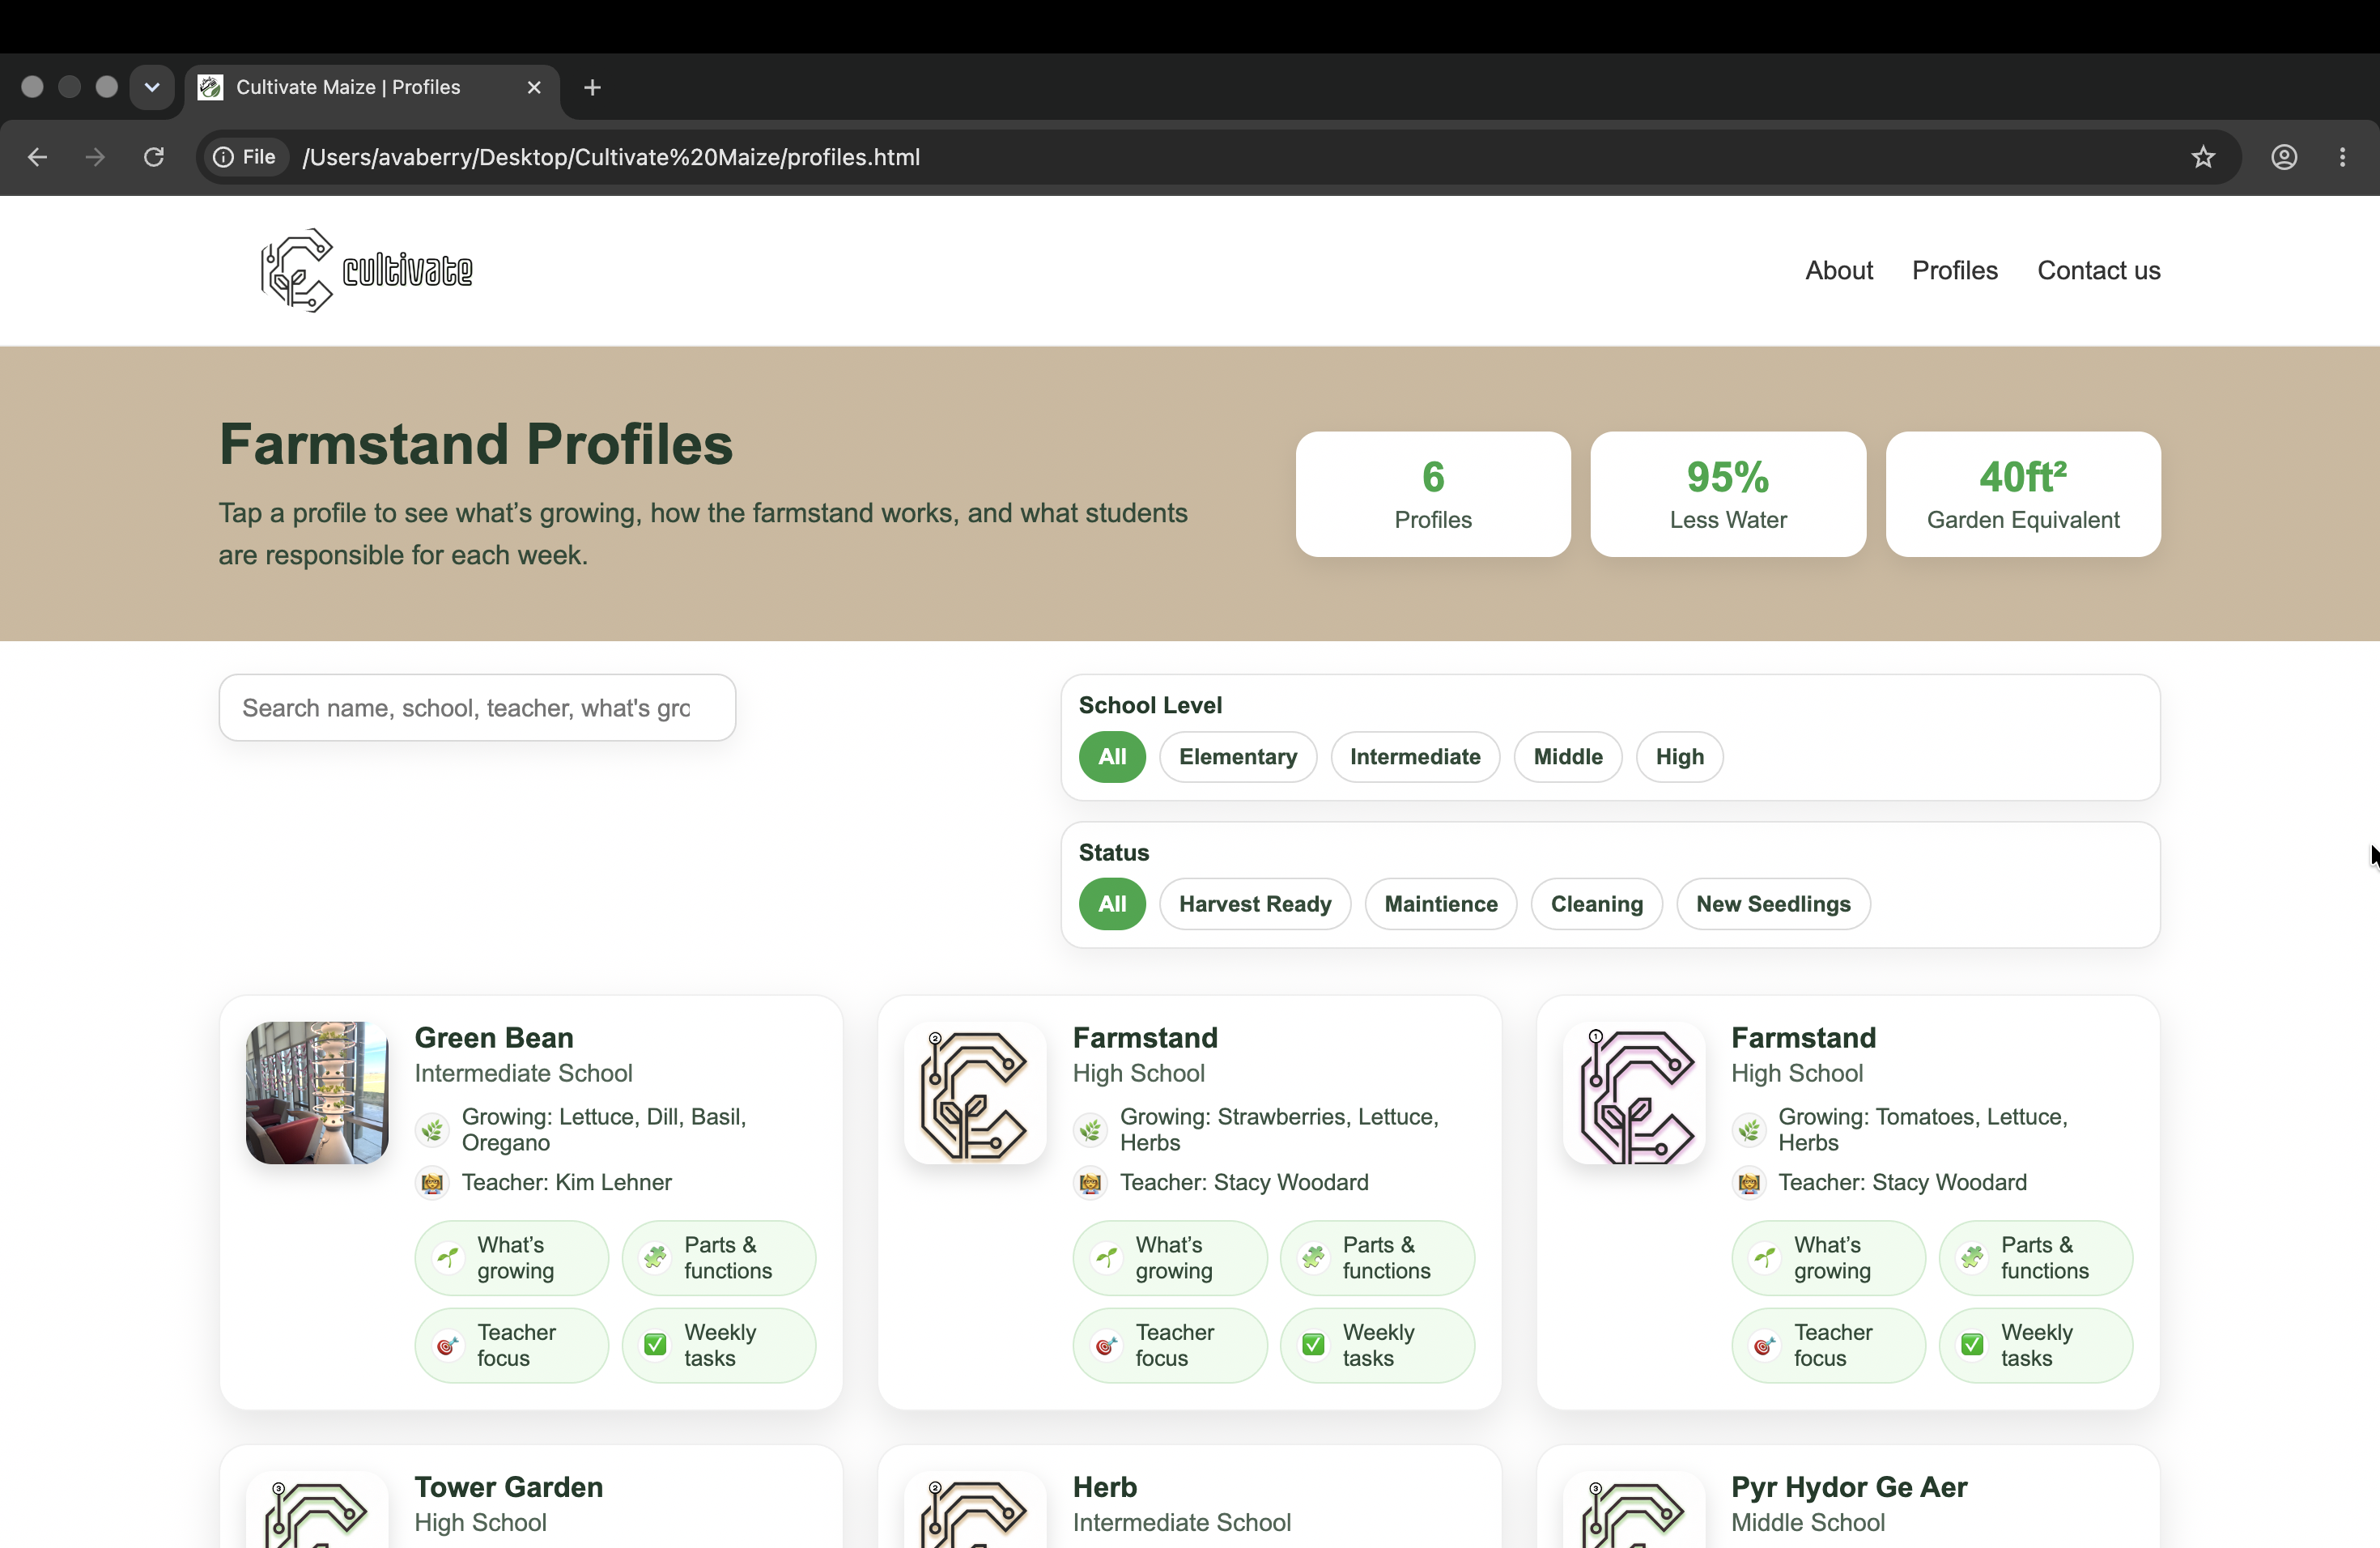This screenshot has width=2380, height=1548.
Task: Click the File site info icon in address bar
Action: [x=245, y=157]
